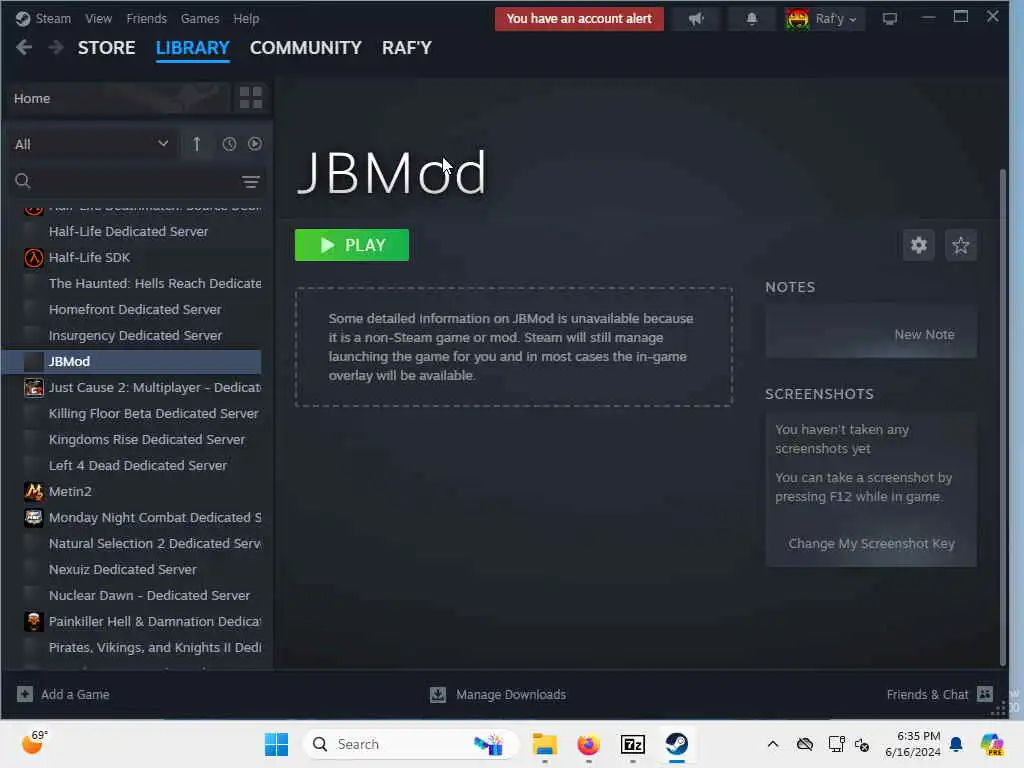Open the taskbar clock showing 6:35 PM
Image resolution: width=1024 pixels, height=768 pixels.
coord(913,744)
